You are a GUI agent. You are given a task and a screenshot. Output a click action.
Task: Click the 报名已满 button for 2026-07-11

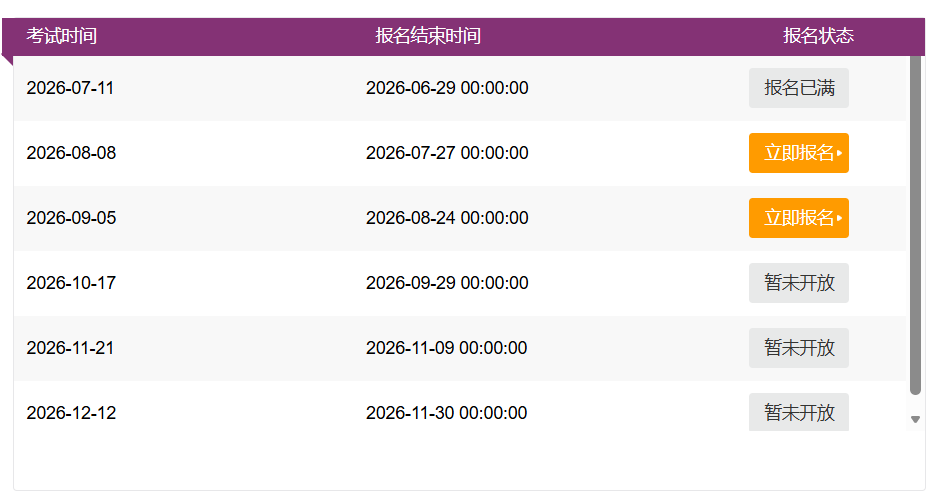[x=798, y=88]
